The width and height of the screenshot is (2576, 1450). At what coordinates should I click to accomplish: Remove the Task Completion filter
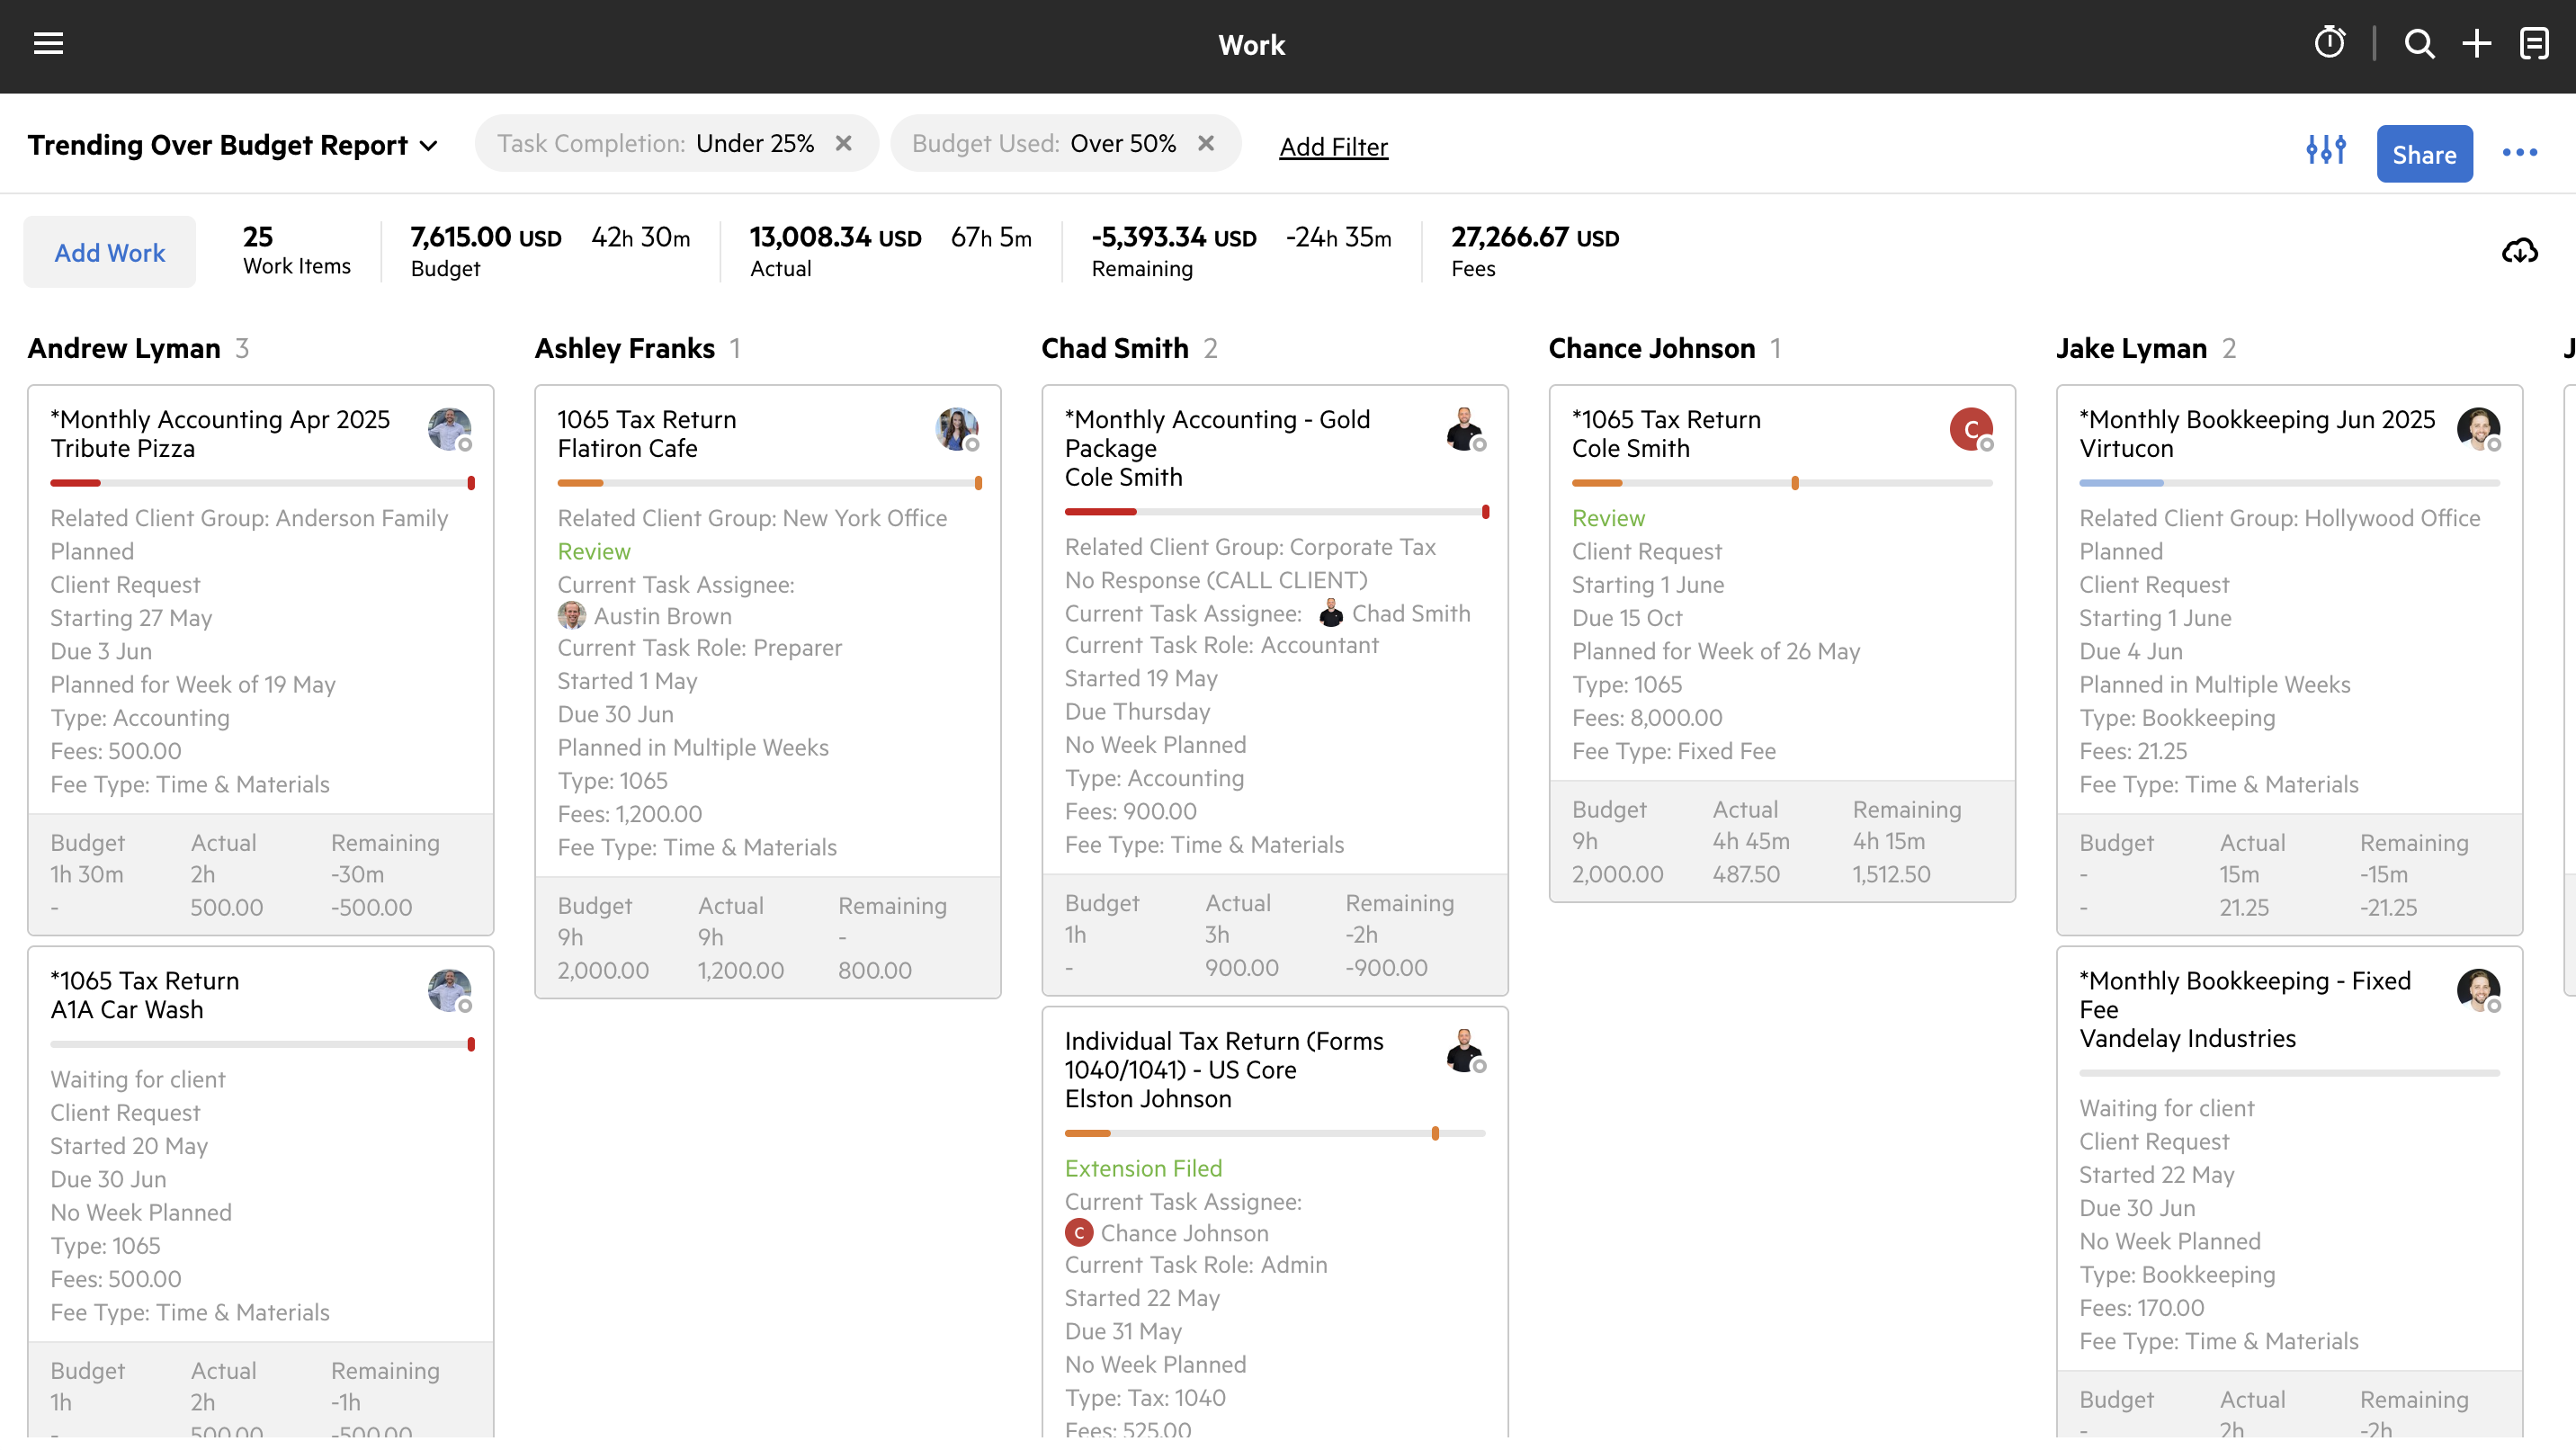843,144
